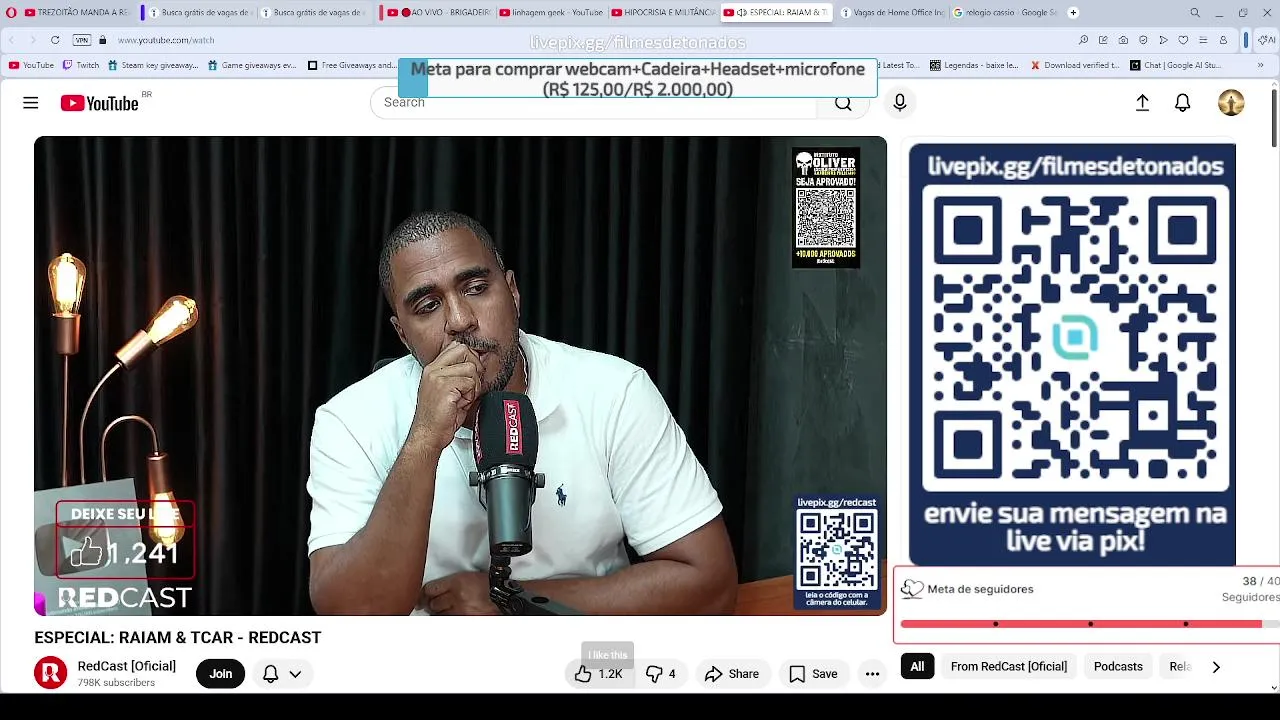Screen dimensions: 1280x720
Task: Open the edit/snapshot pencil icon in toolbar
Action: (x=1103, y=40)
